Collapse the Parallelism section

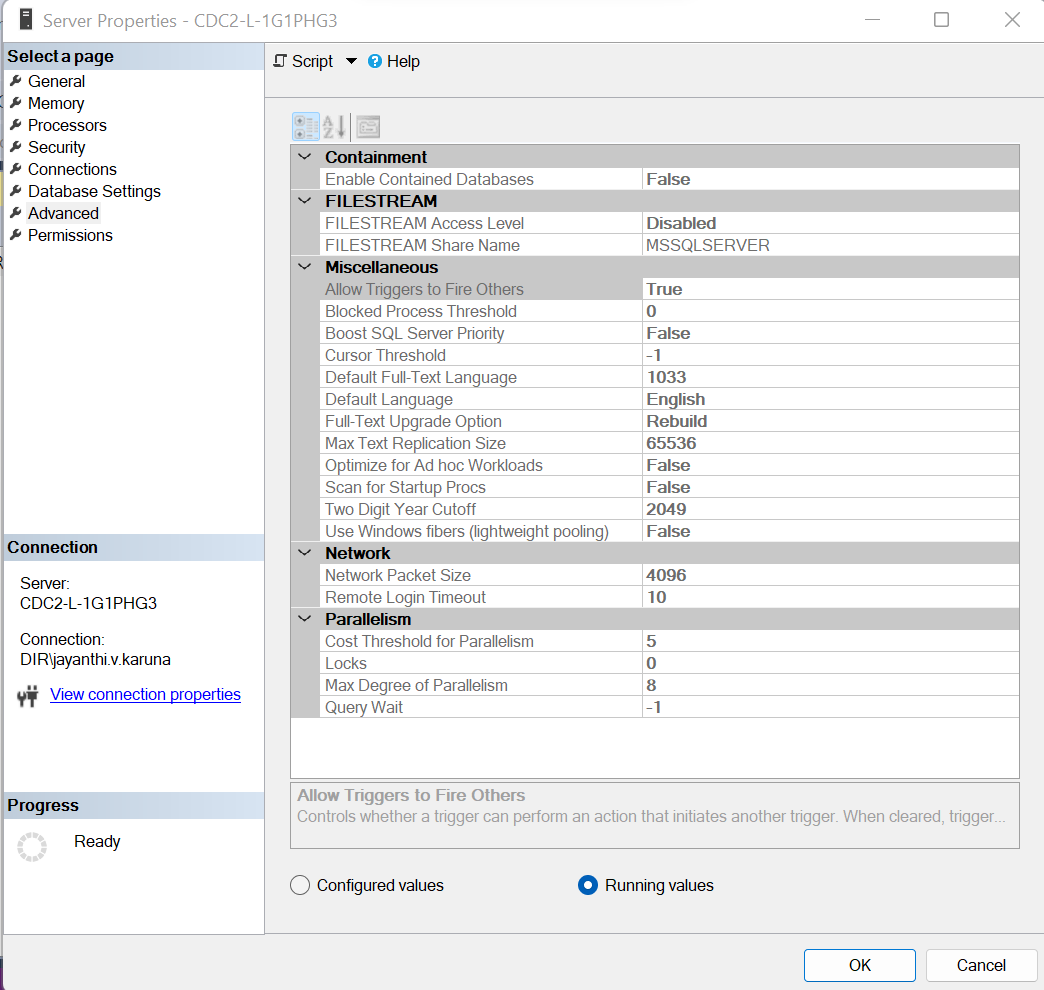tap(305, 619)
